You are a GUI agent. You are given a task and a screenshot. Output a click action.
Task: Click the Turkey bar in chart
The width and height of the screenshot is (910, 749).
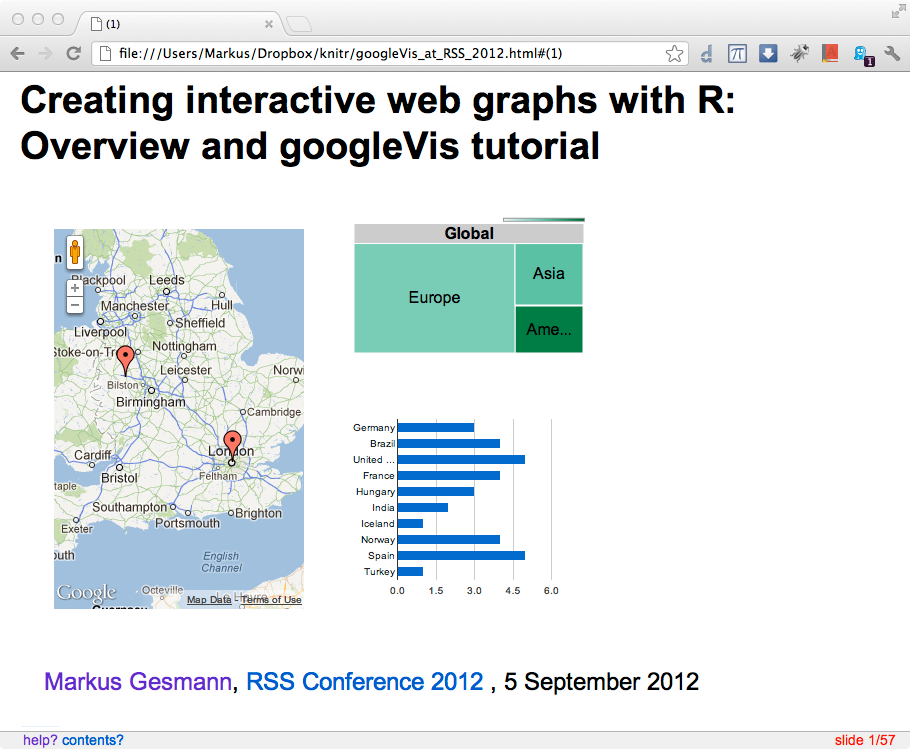click(410, 571)
